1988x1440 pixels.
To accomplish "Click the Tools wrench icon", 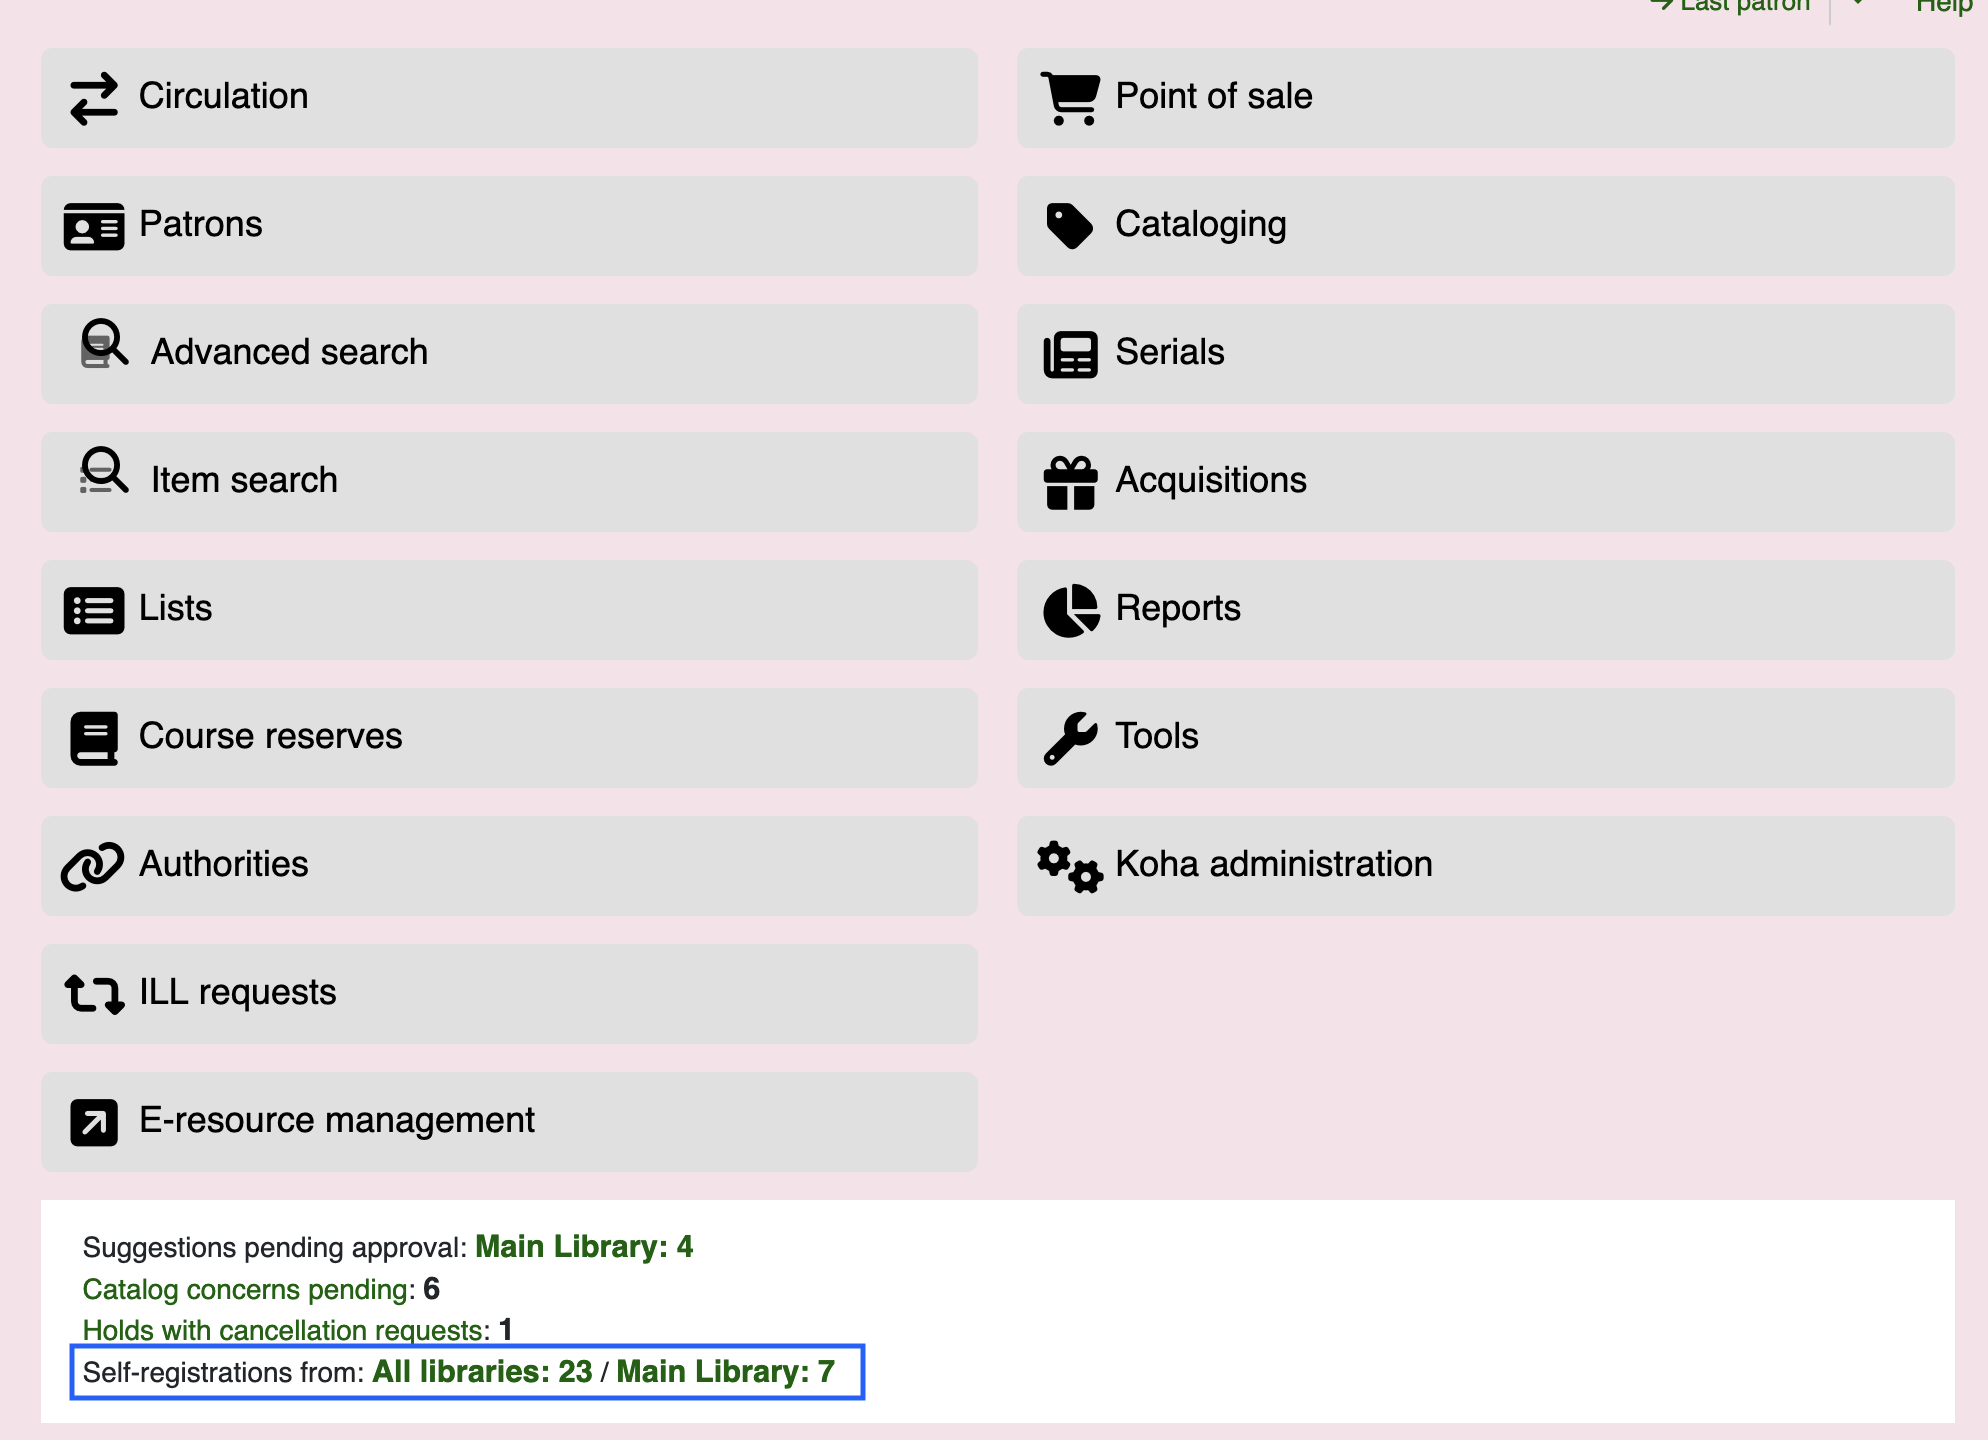I will (1070, 738).
